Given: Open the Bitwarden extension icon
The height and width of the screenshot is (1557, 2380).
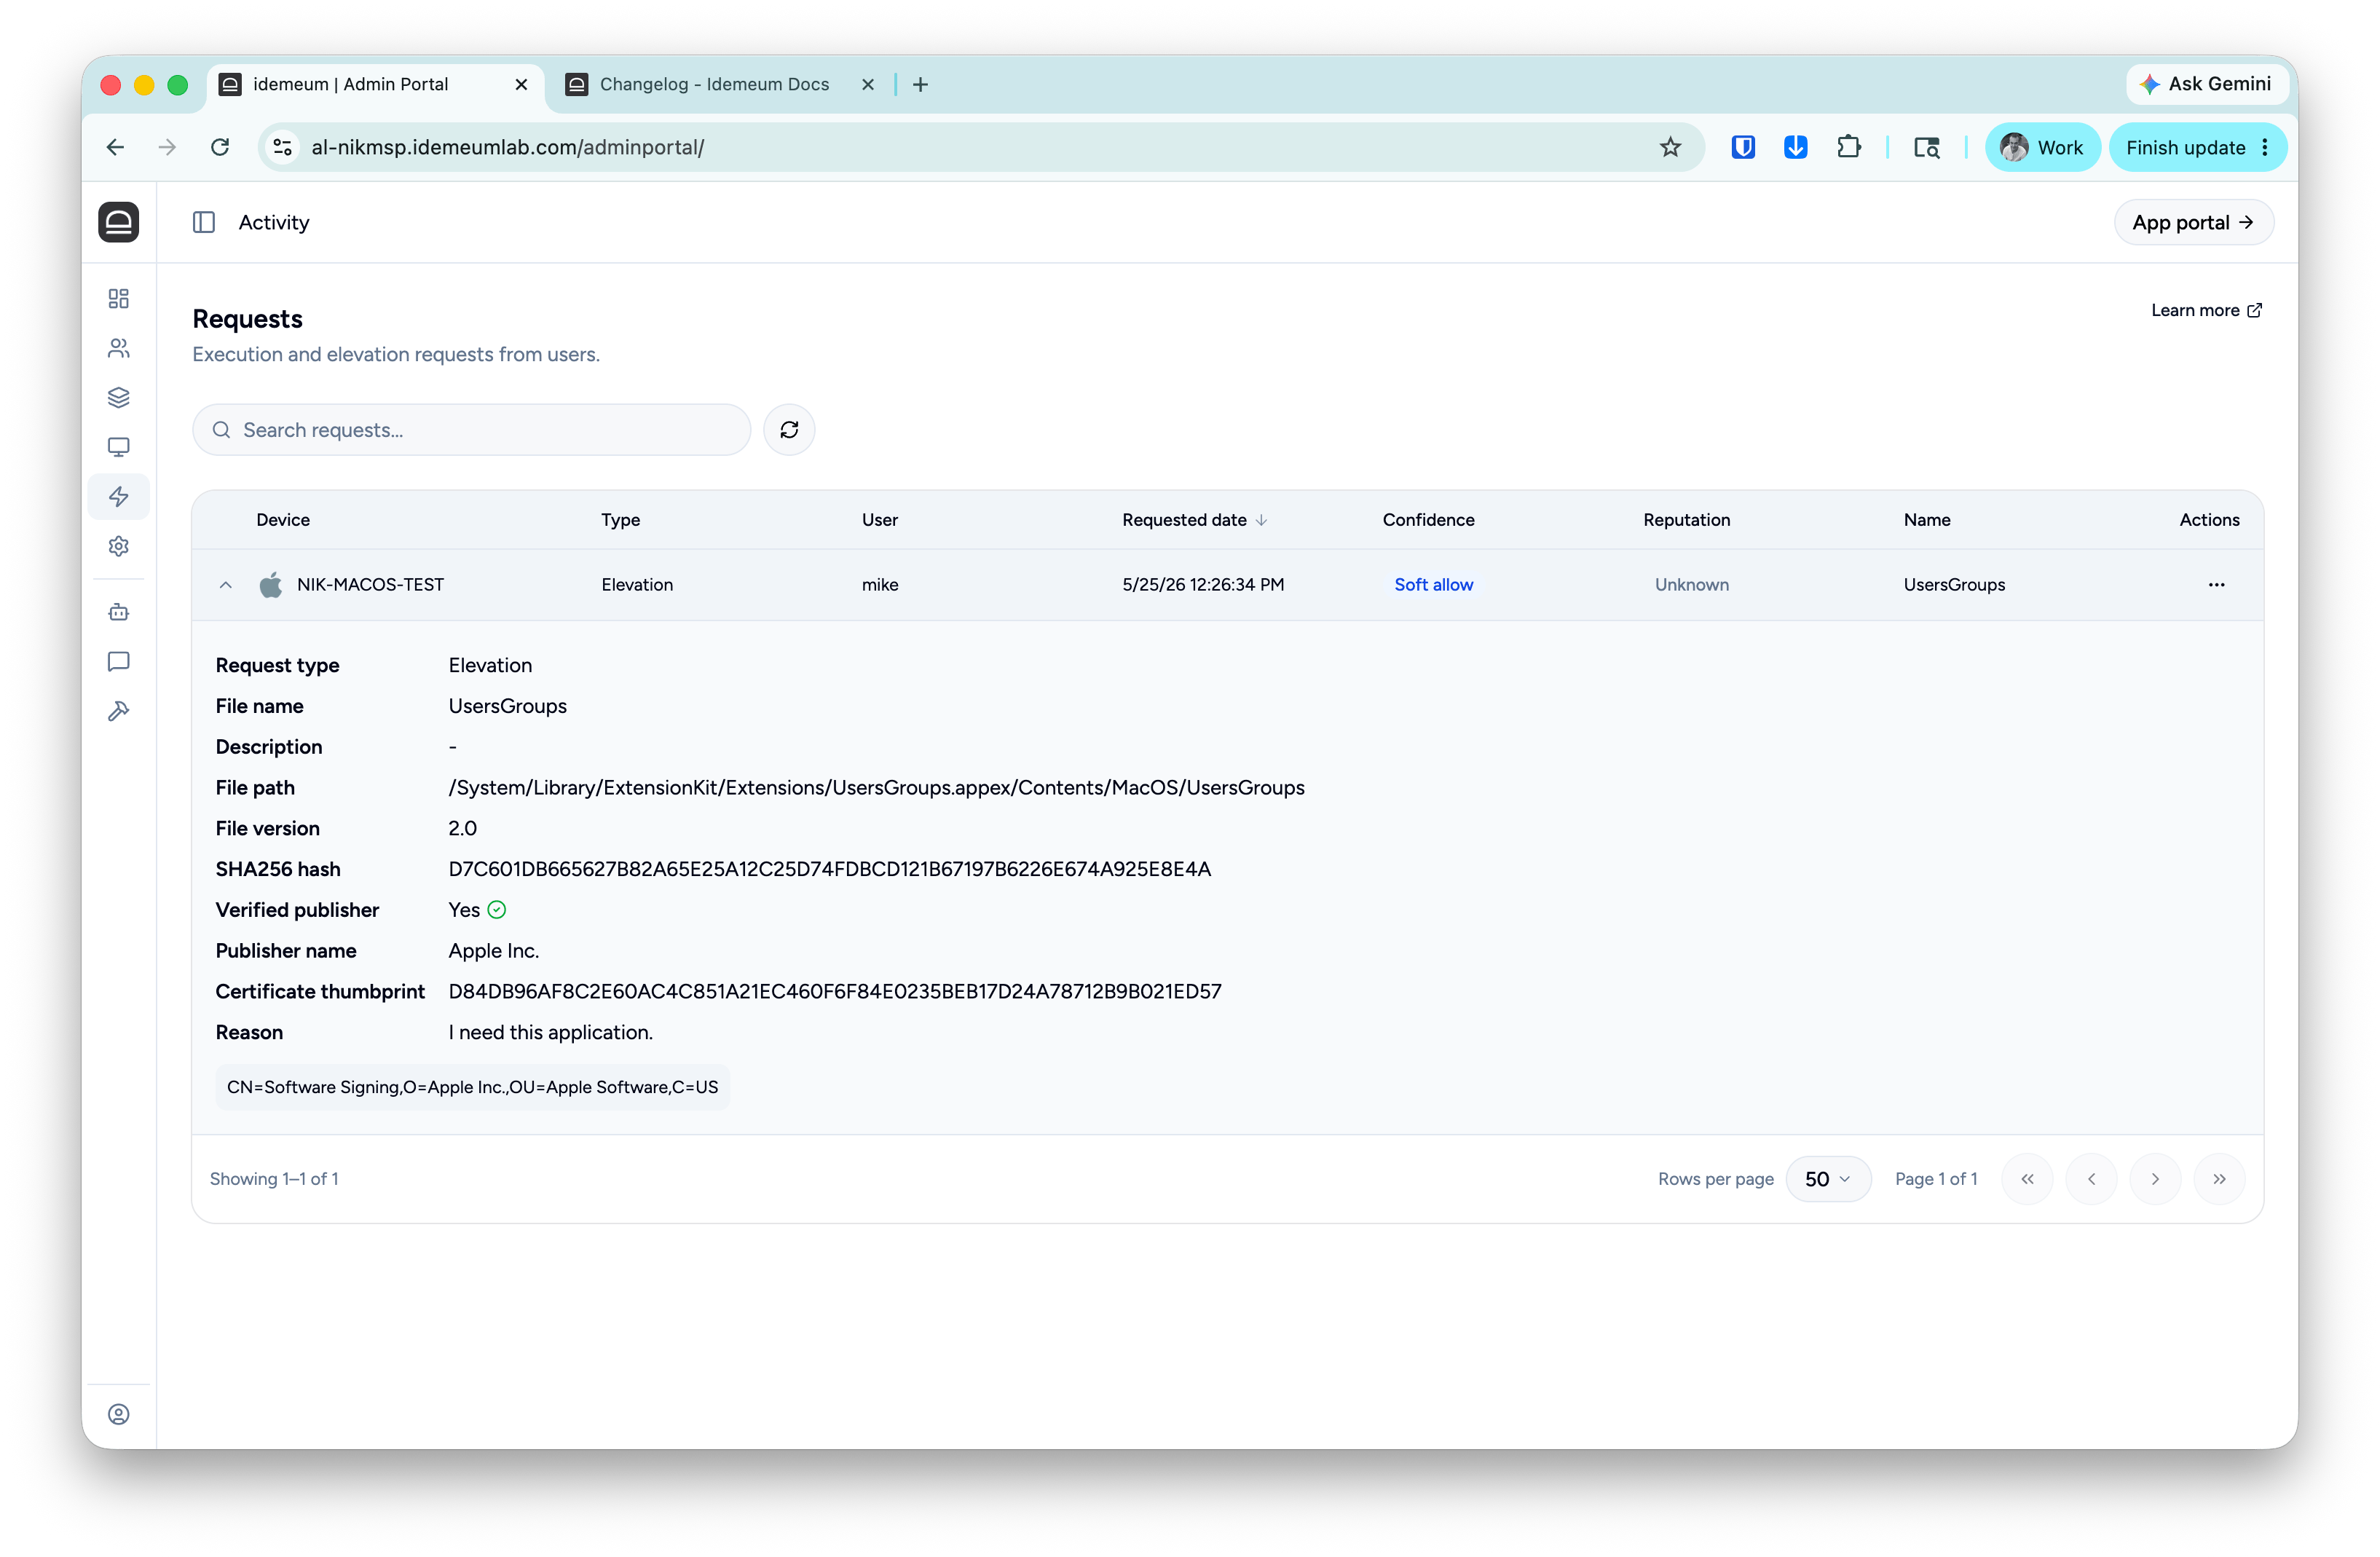Looking at the screenshot, I should pyautogui.click(x=1743, y=147).
